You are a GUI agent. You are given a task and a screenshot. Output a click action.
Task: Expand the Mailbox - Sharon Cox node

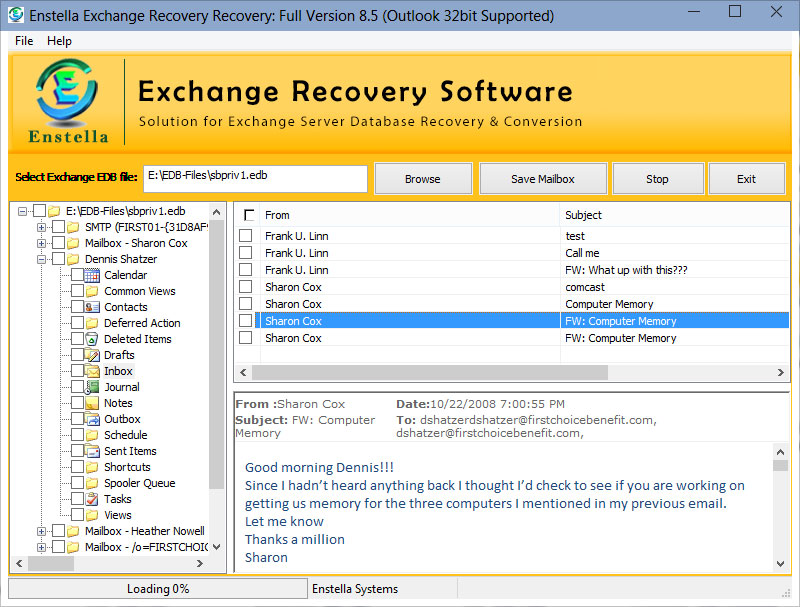pyautogui.click(x=41, y=243)
